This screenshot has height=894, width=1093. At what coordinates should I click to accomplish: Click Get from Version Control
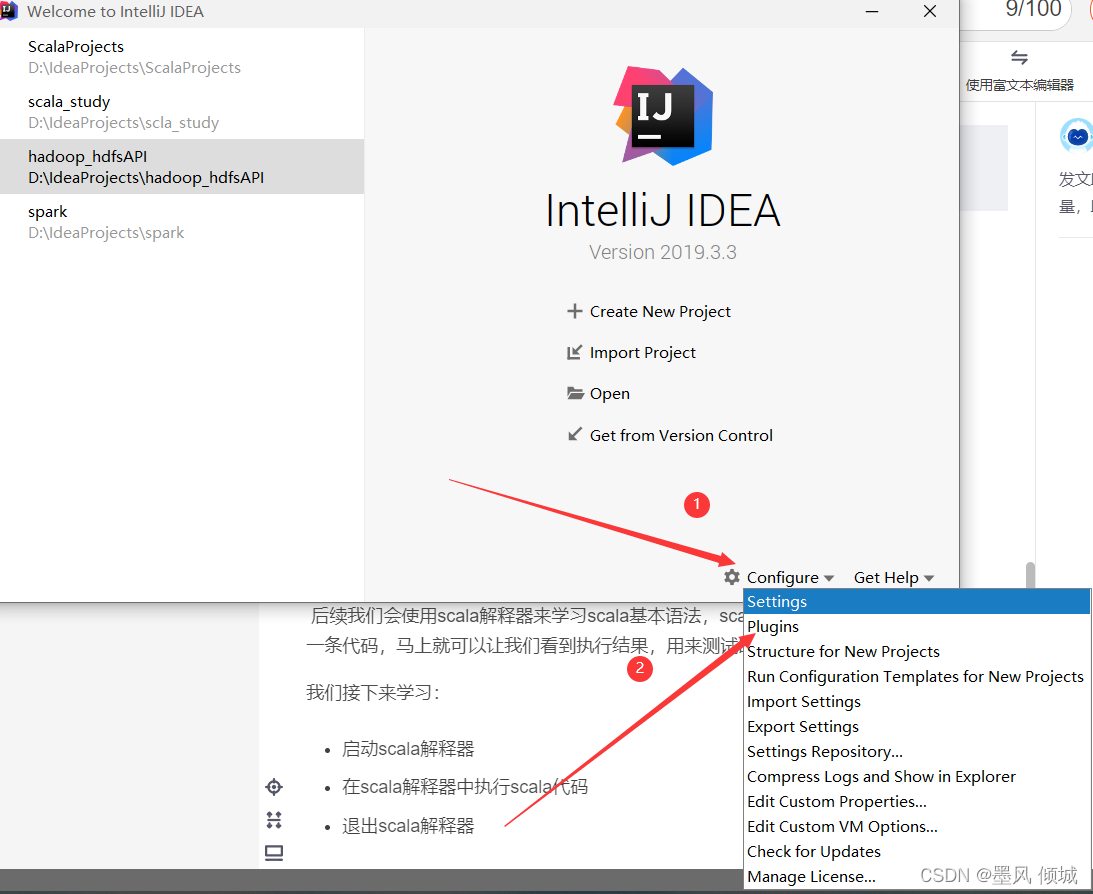click(681, 436)
